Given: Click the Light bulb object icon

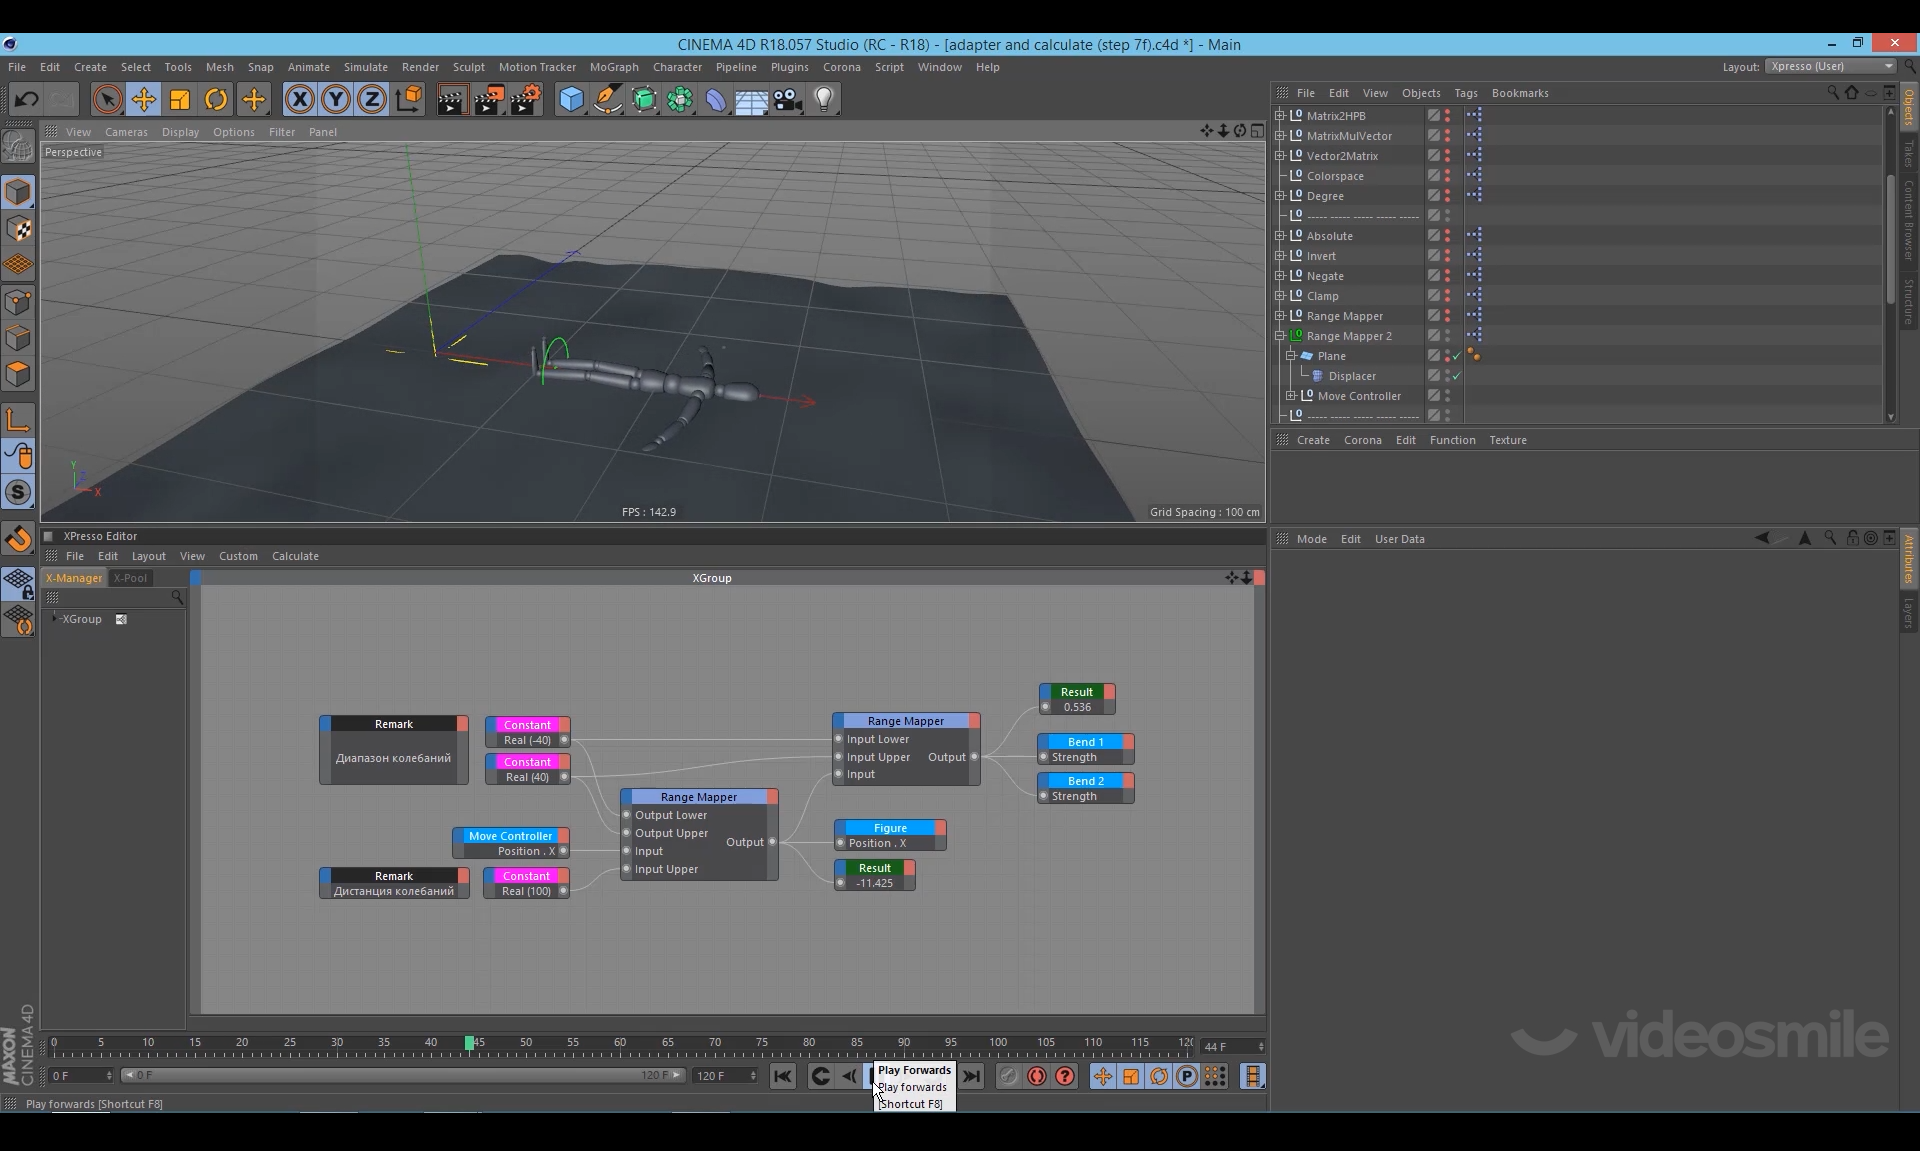Looking at the screenshot, I should point(824,99).
